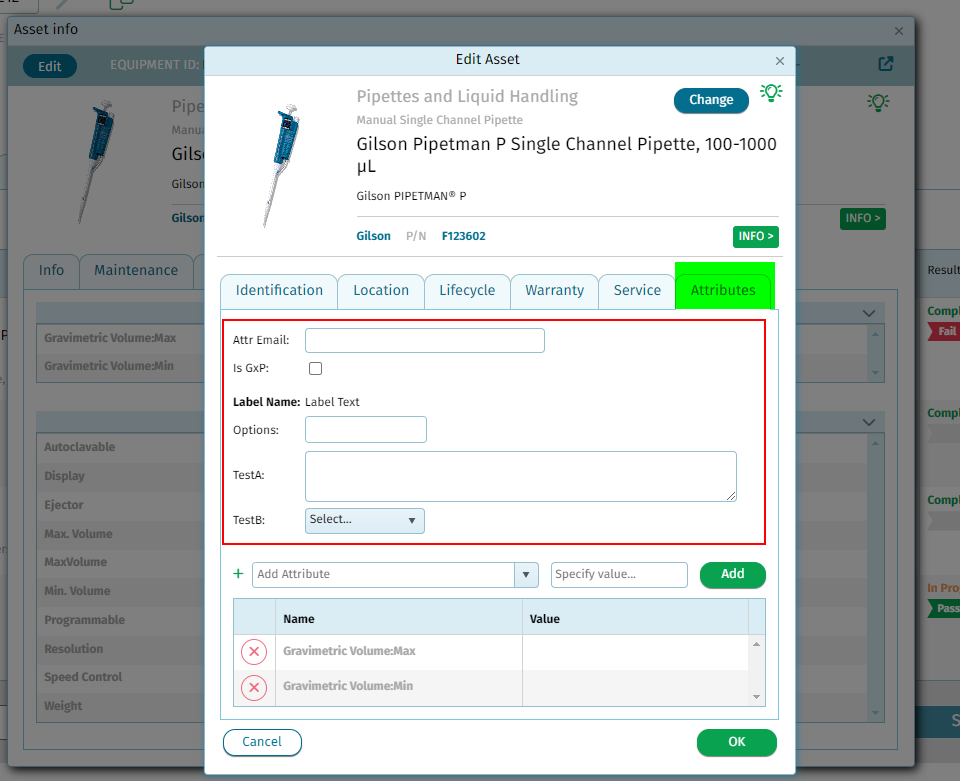
Task: Open the Warranty tab
Action: pyautogui.click(x=554, y=291)
